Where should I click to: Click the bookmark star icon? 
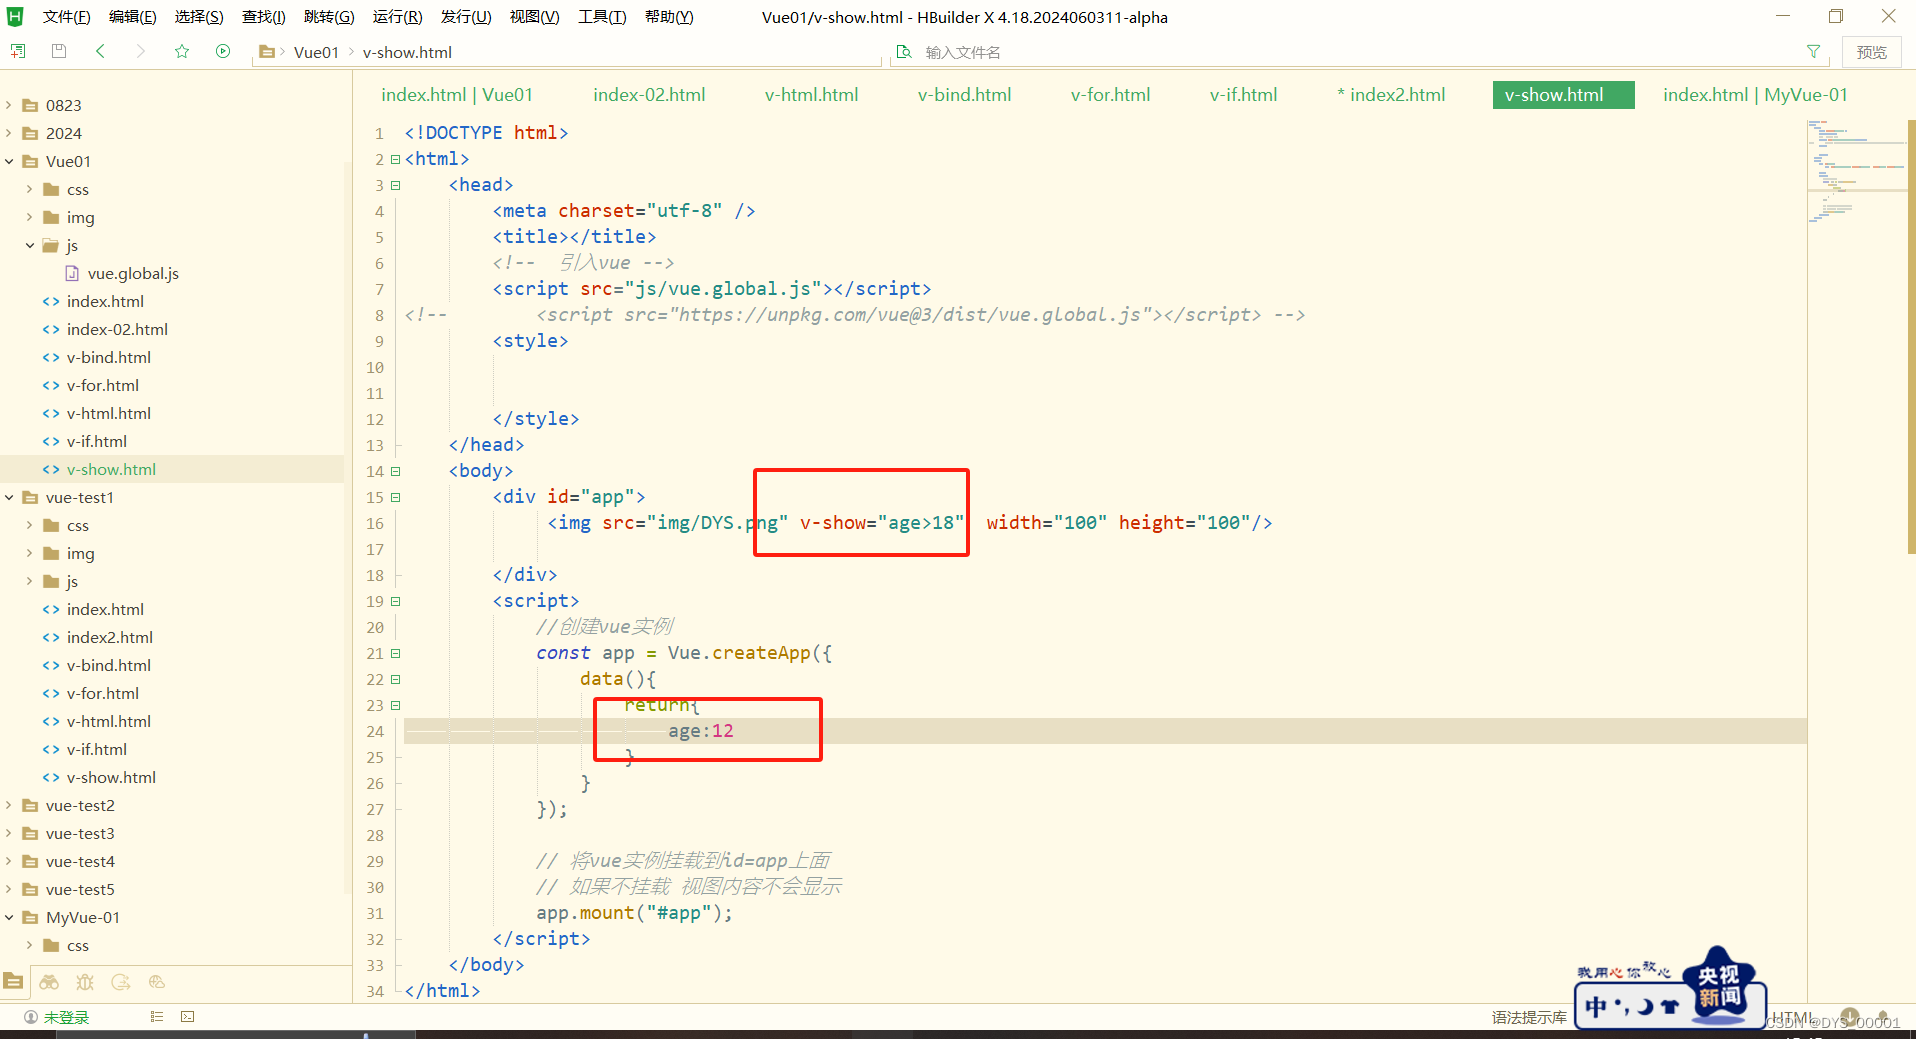point(182,51)
